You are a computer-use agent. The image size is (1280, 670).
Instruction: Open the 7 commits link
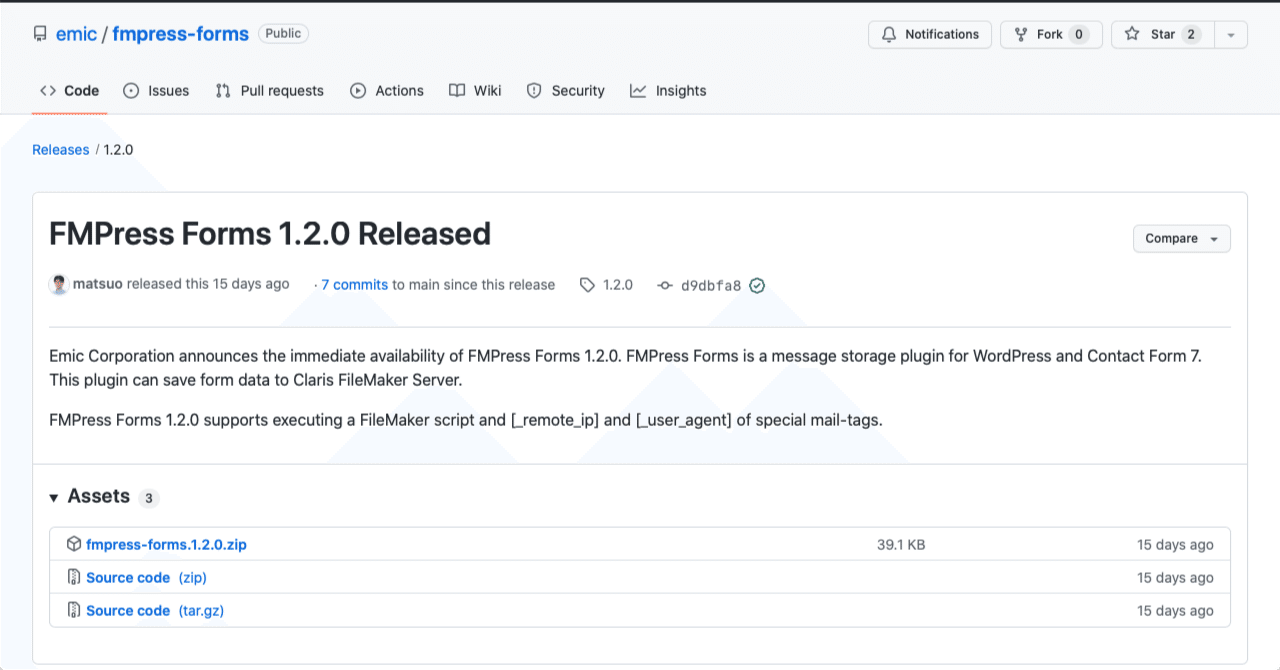352,284
